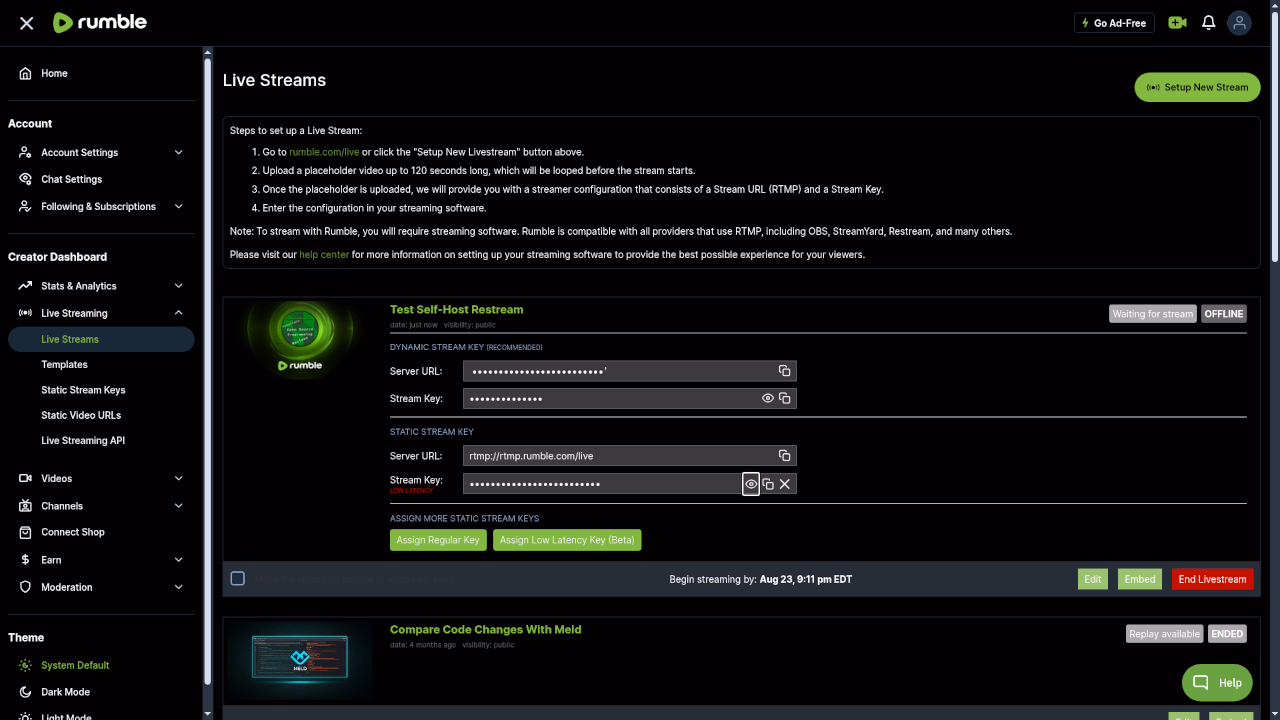Open Connect Shop
Viewport: 1280px width, 720px height.
pyautogui.click(x=72, y=532)
